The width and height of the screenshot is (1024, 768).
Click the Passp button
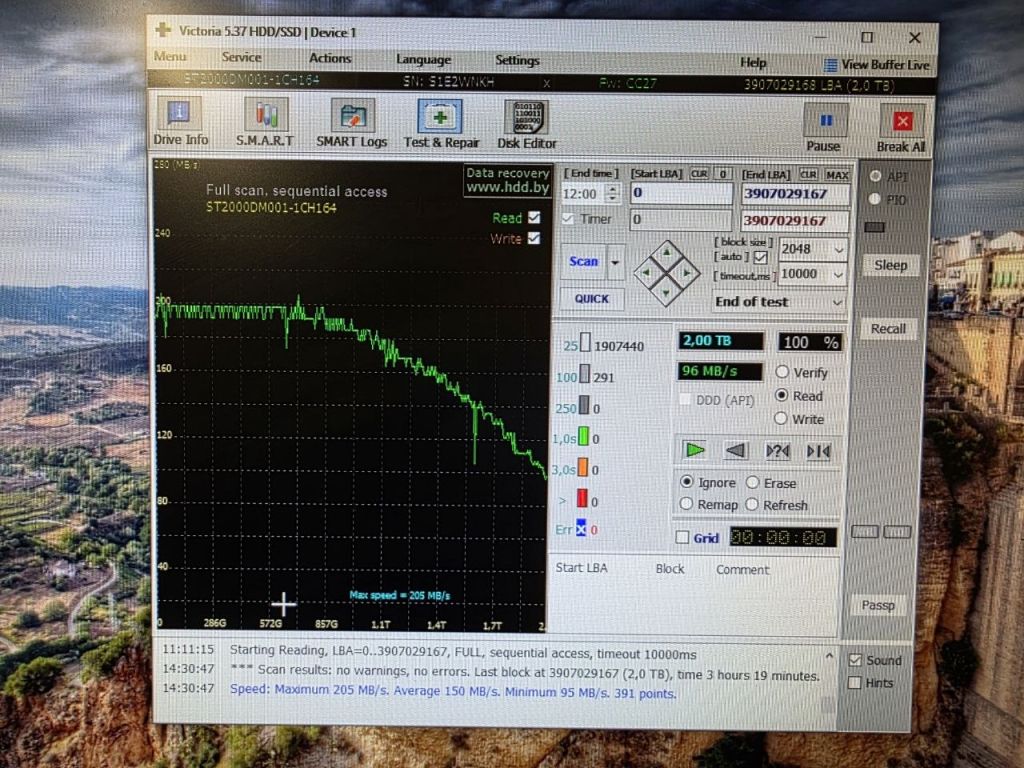click(878, 605)
